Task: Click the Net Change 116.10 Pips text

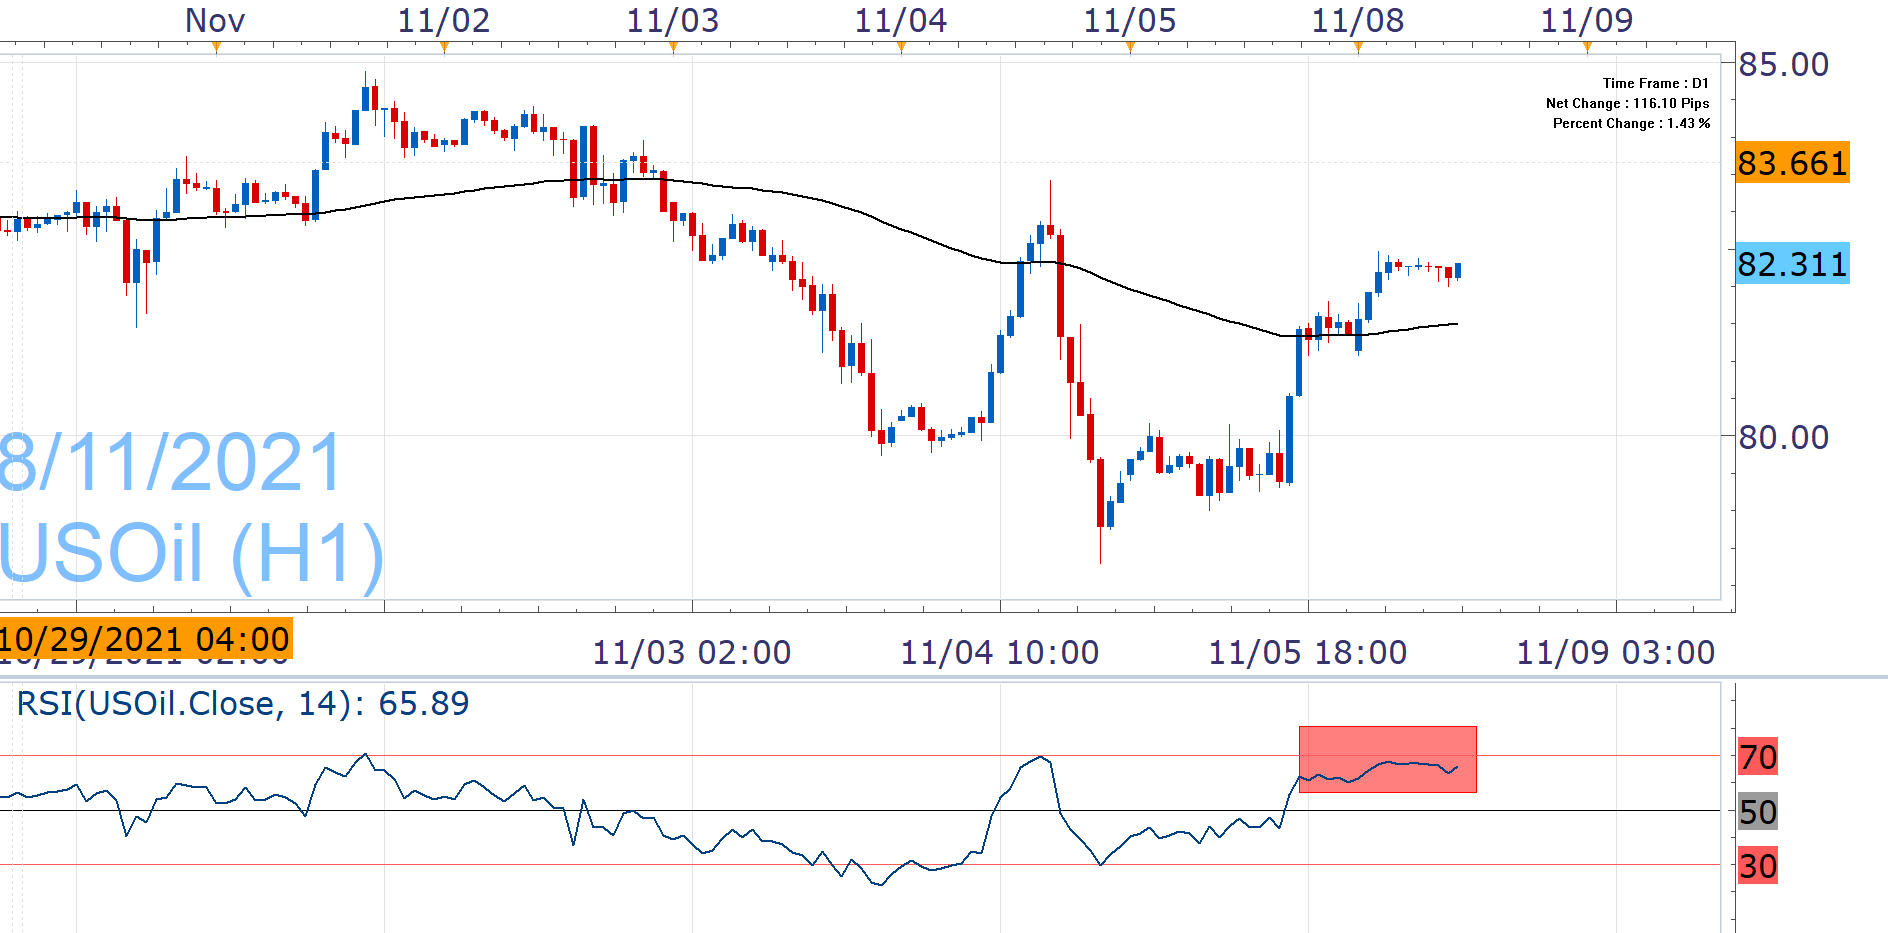Action: point(1627,104)
